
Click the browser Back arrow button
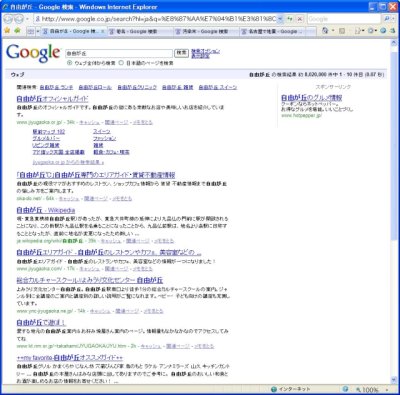pos(8,19)
